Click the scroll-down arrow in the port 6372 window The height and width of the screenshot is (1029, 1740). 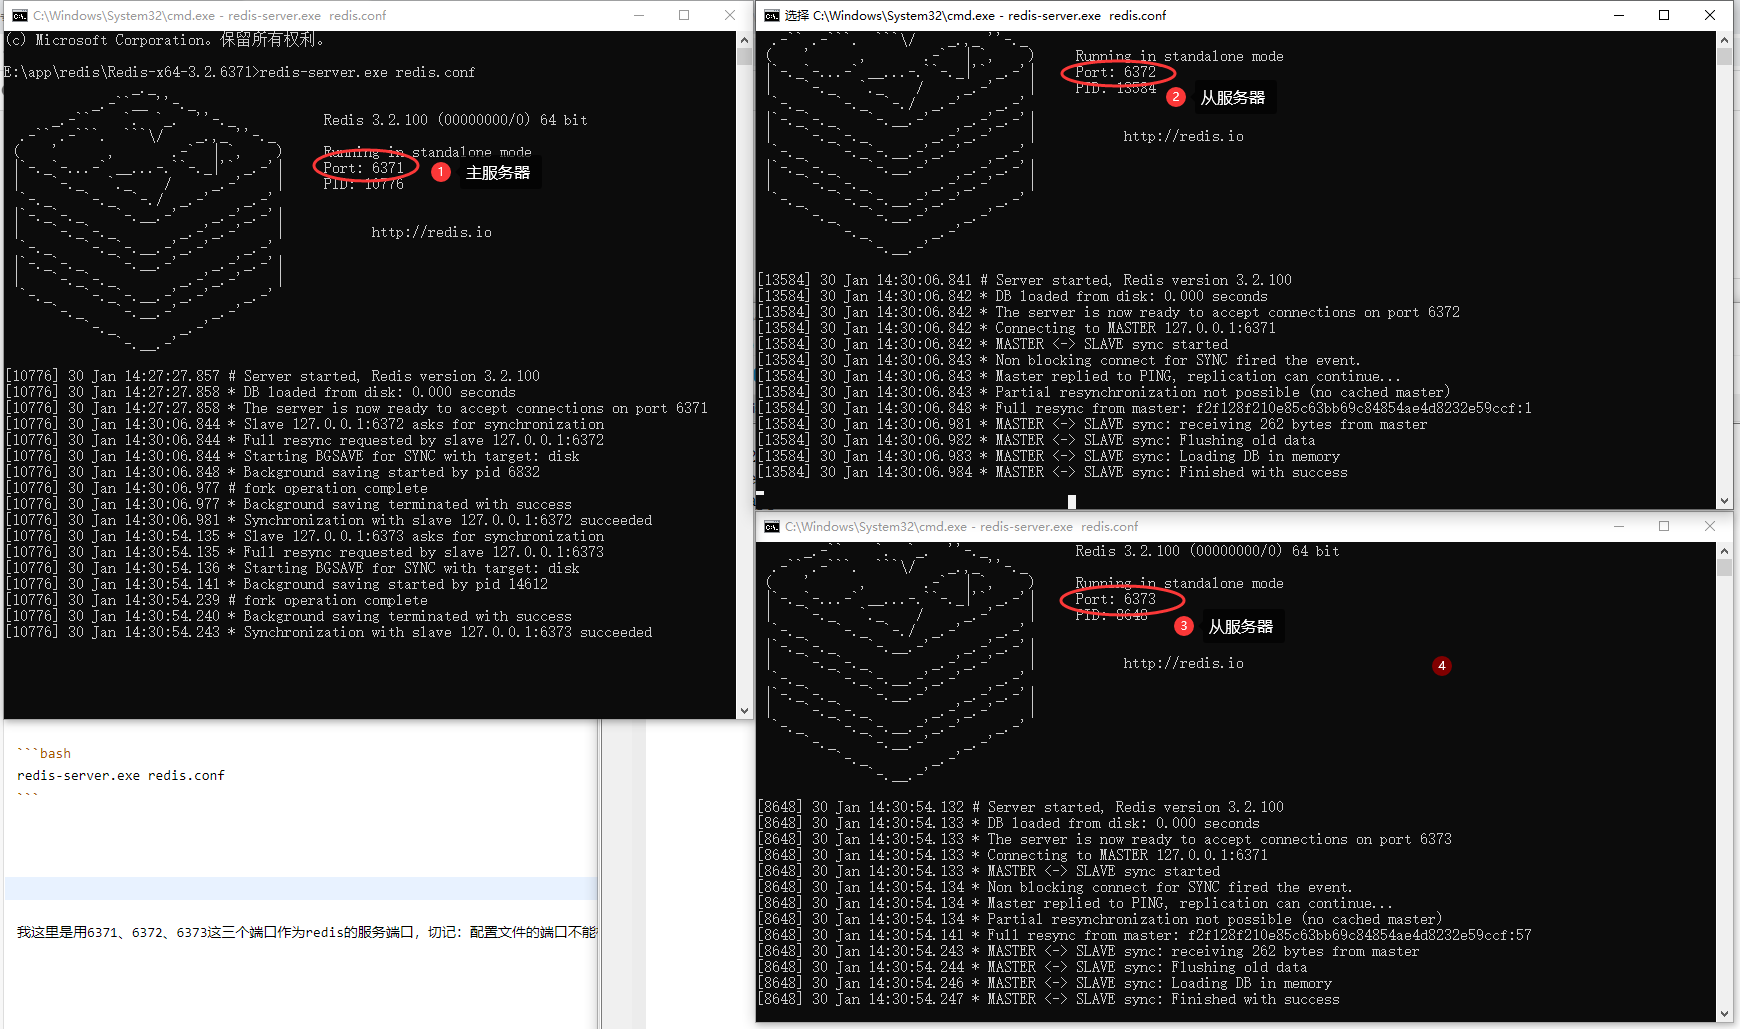[x=1724, y=501]
